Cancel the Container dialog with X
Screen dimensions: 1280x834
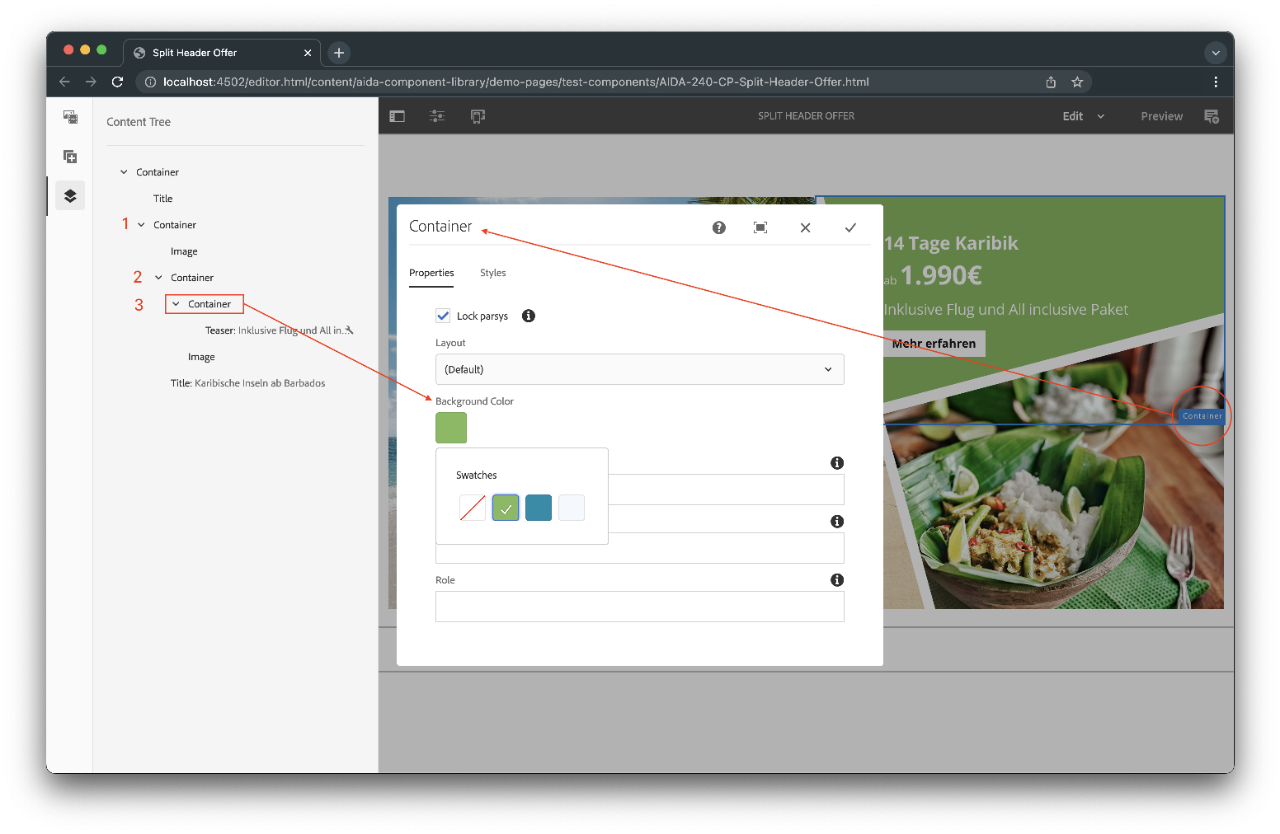tap(805, 228)
